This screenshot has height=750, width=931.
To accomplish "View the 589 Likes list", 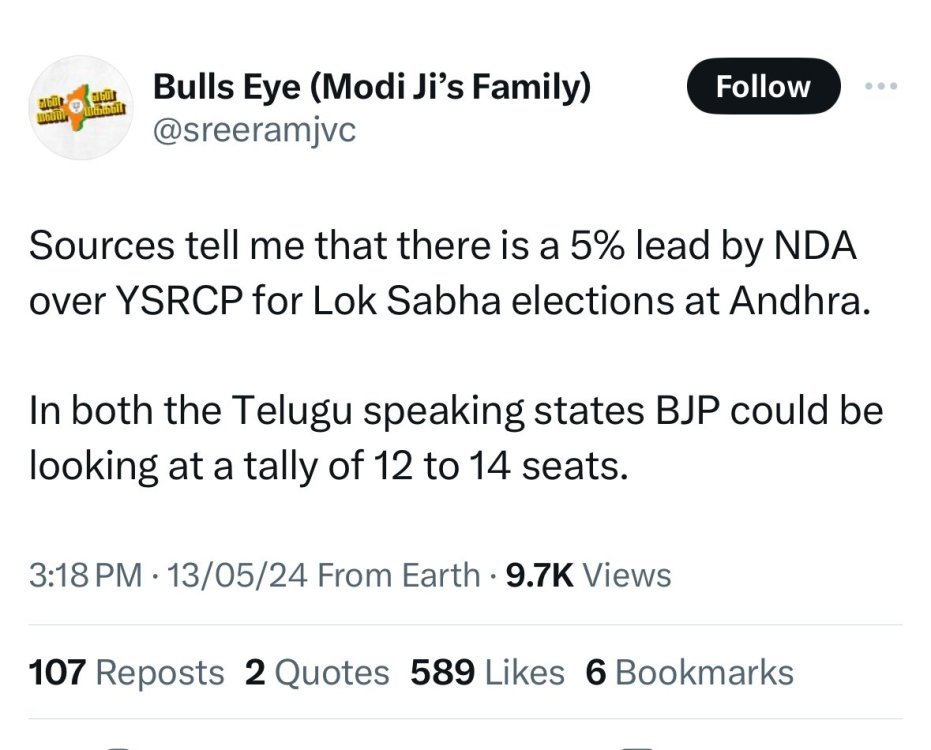I will click(x=487, y=672).
